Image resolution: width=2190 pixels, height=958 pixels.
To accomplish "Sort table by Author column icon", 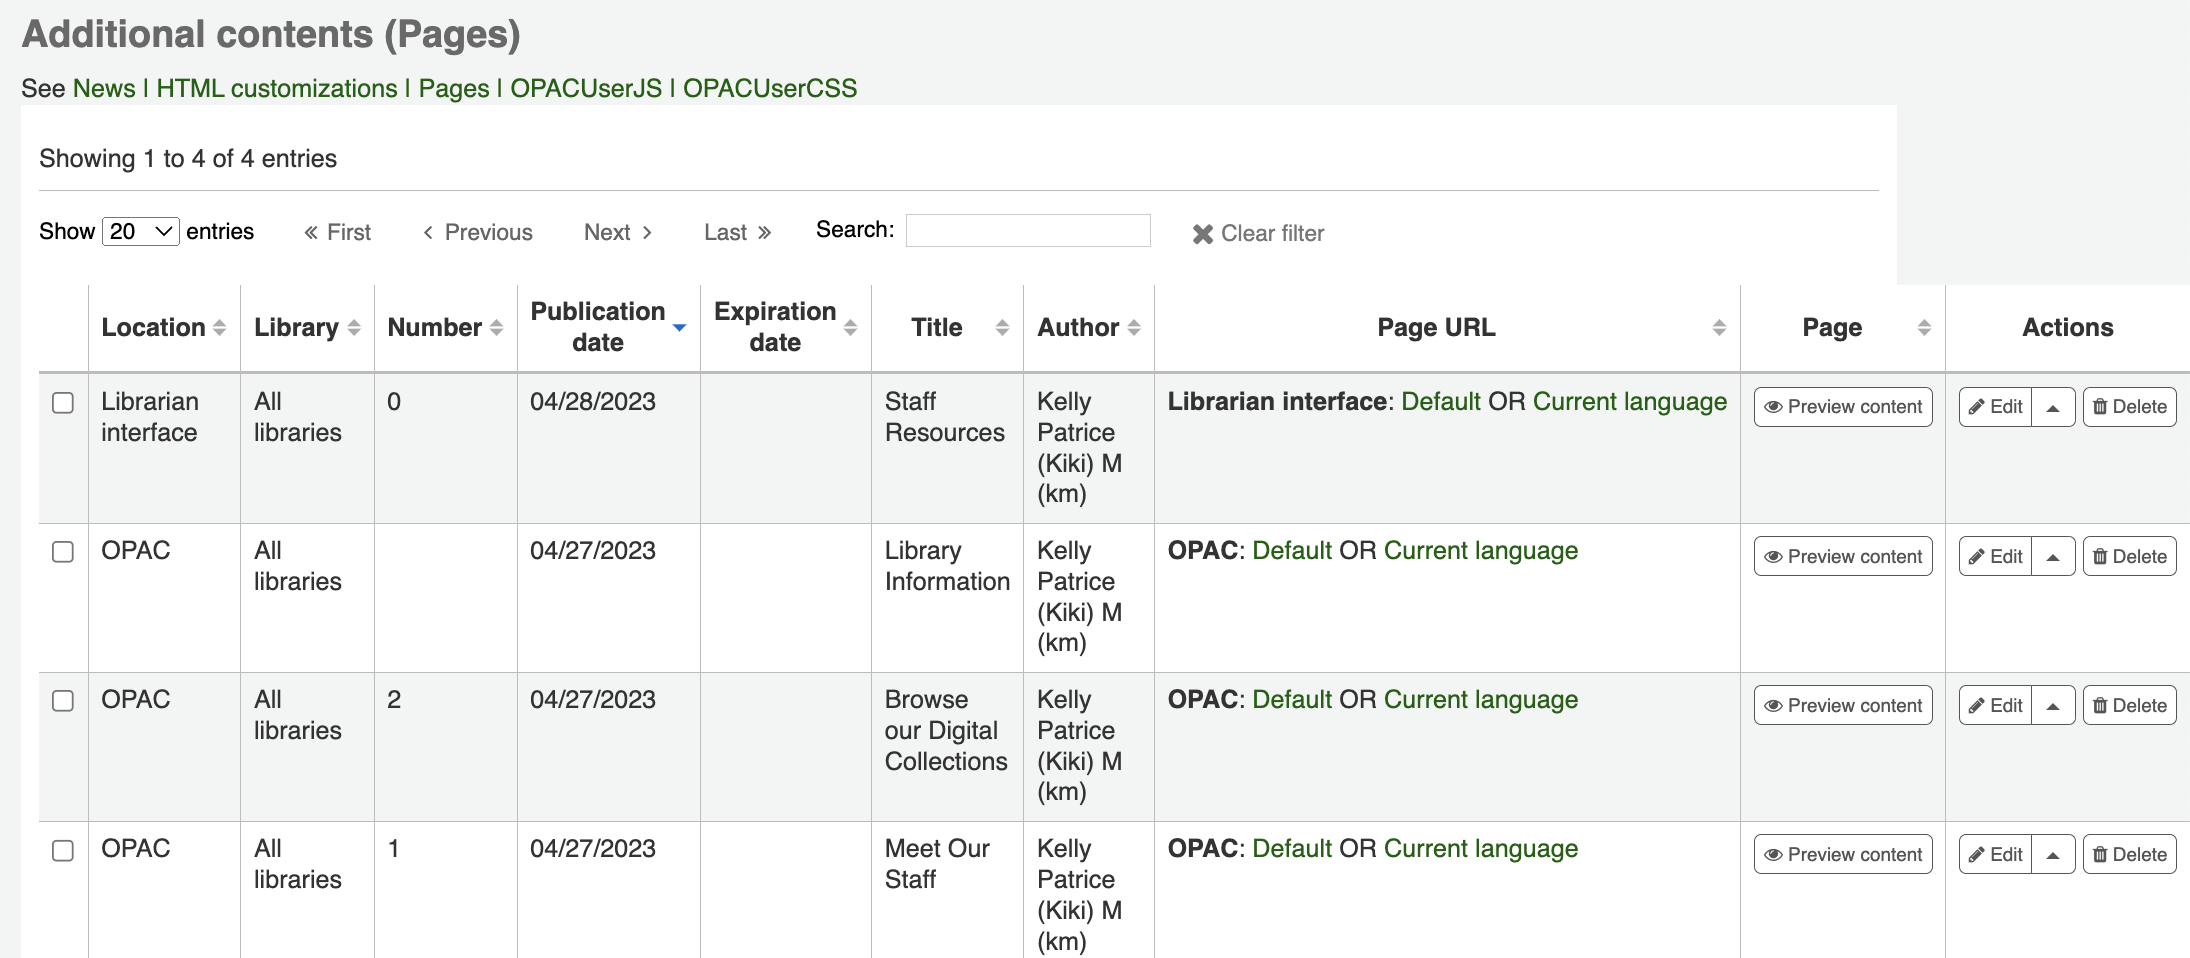I will tap(1134, 328).
